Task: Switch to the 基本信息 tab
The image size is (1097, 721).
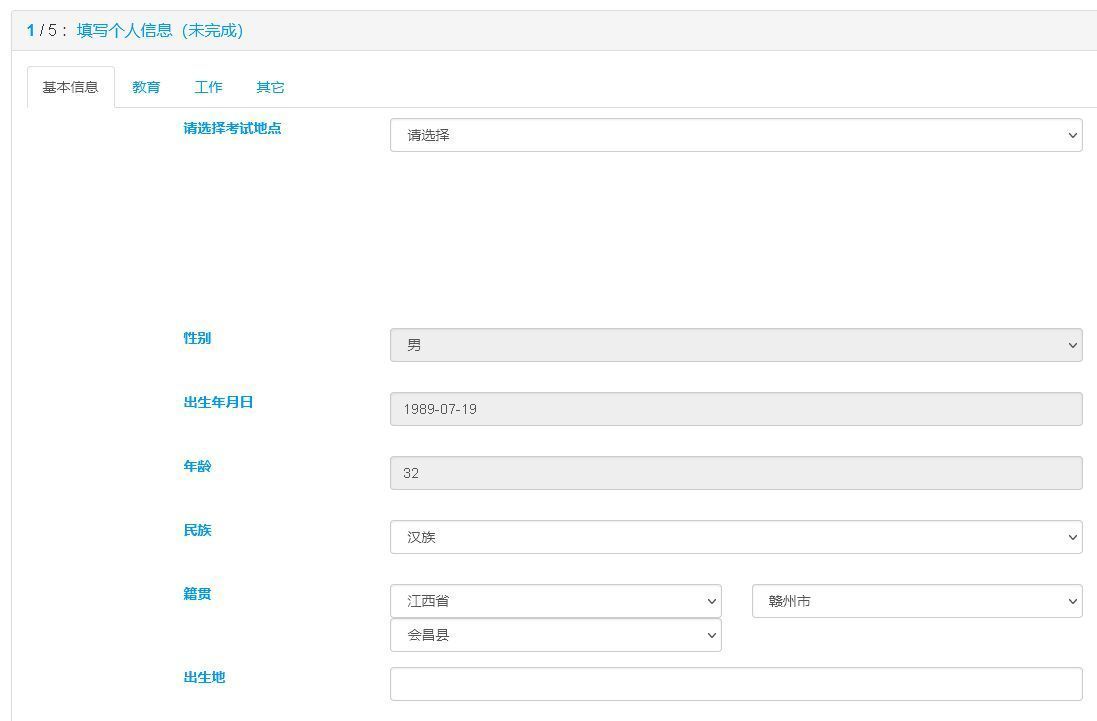Action: [x=70, y=87]
